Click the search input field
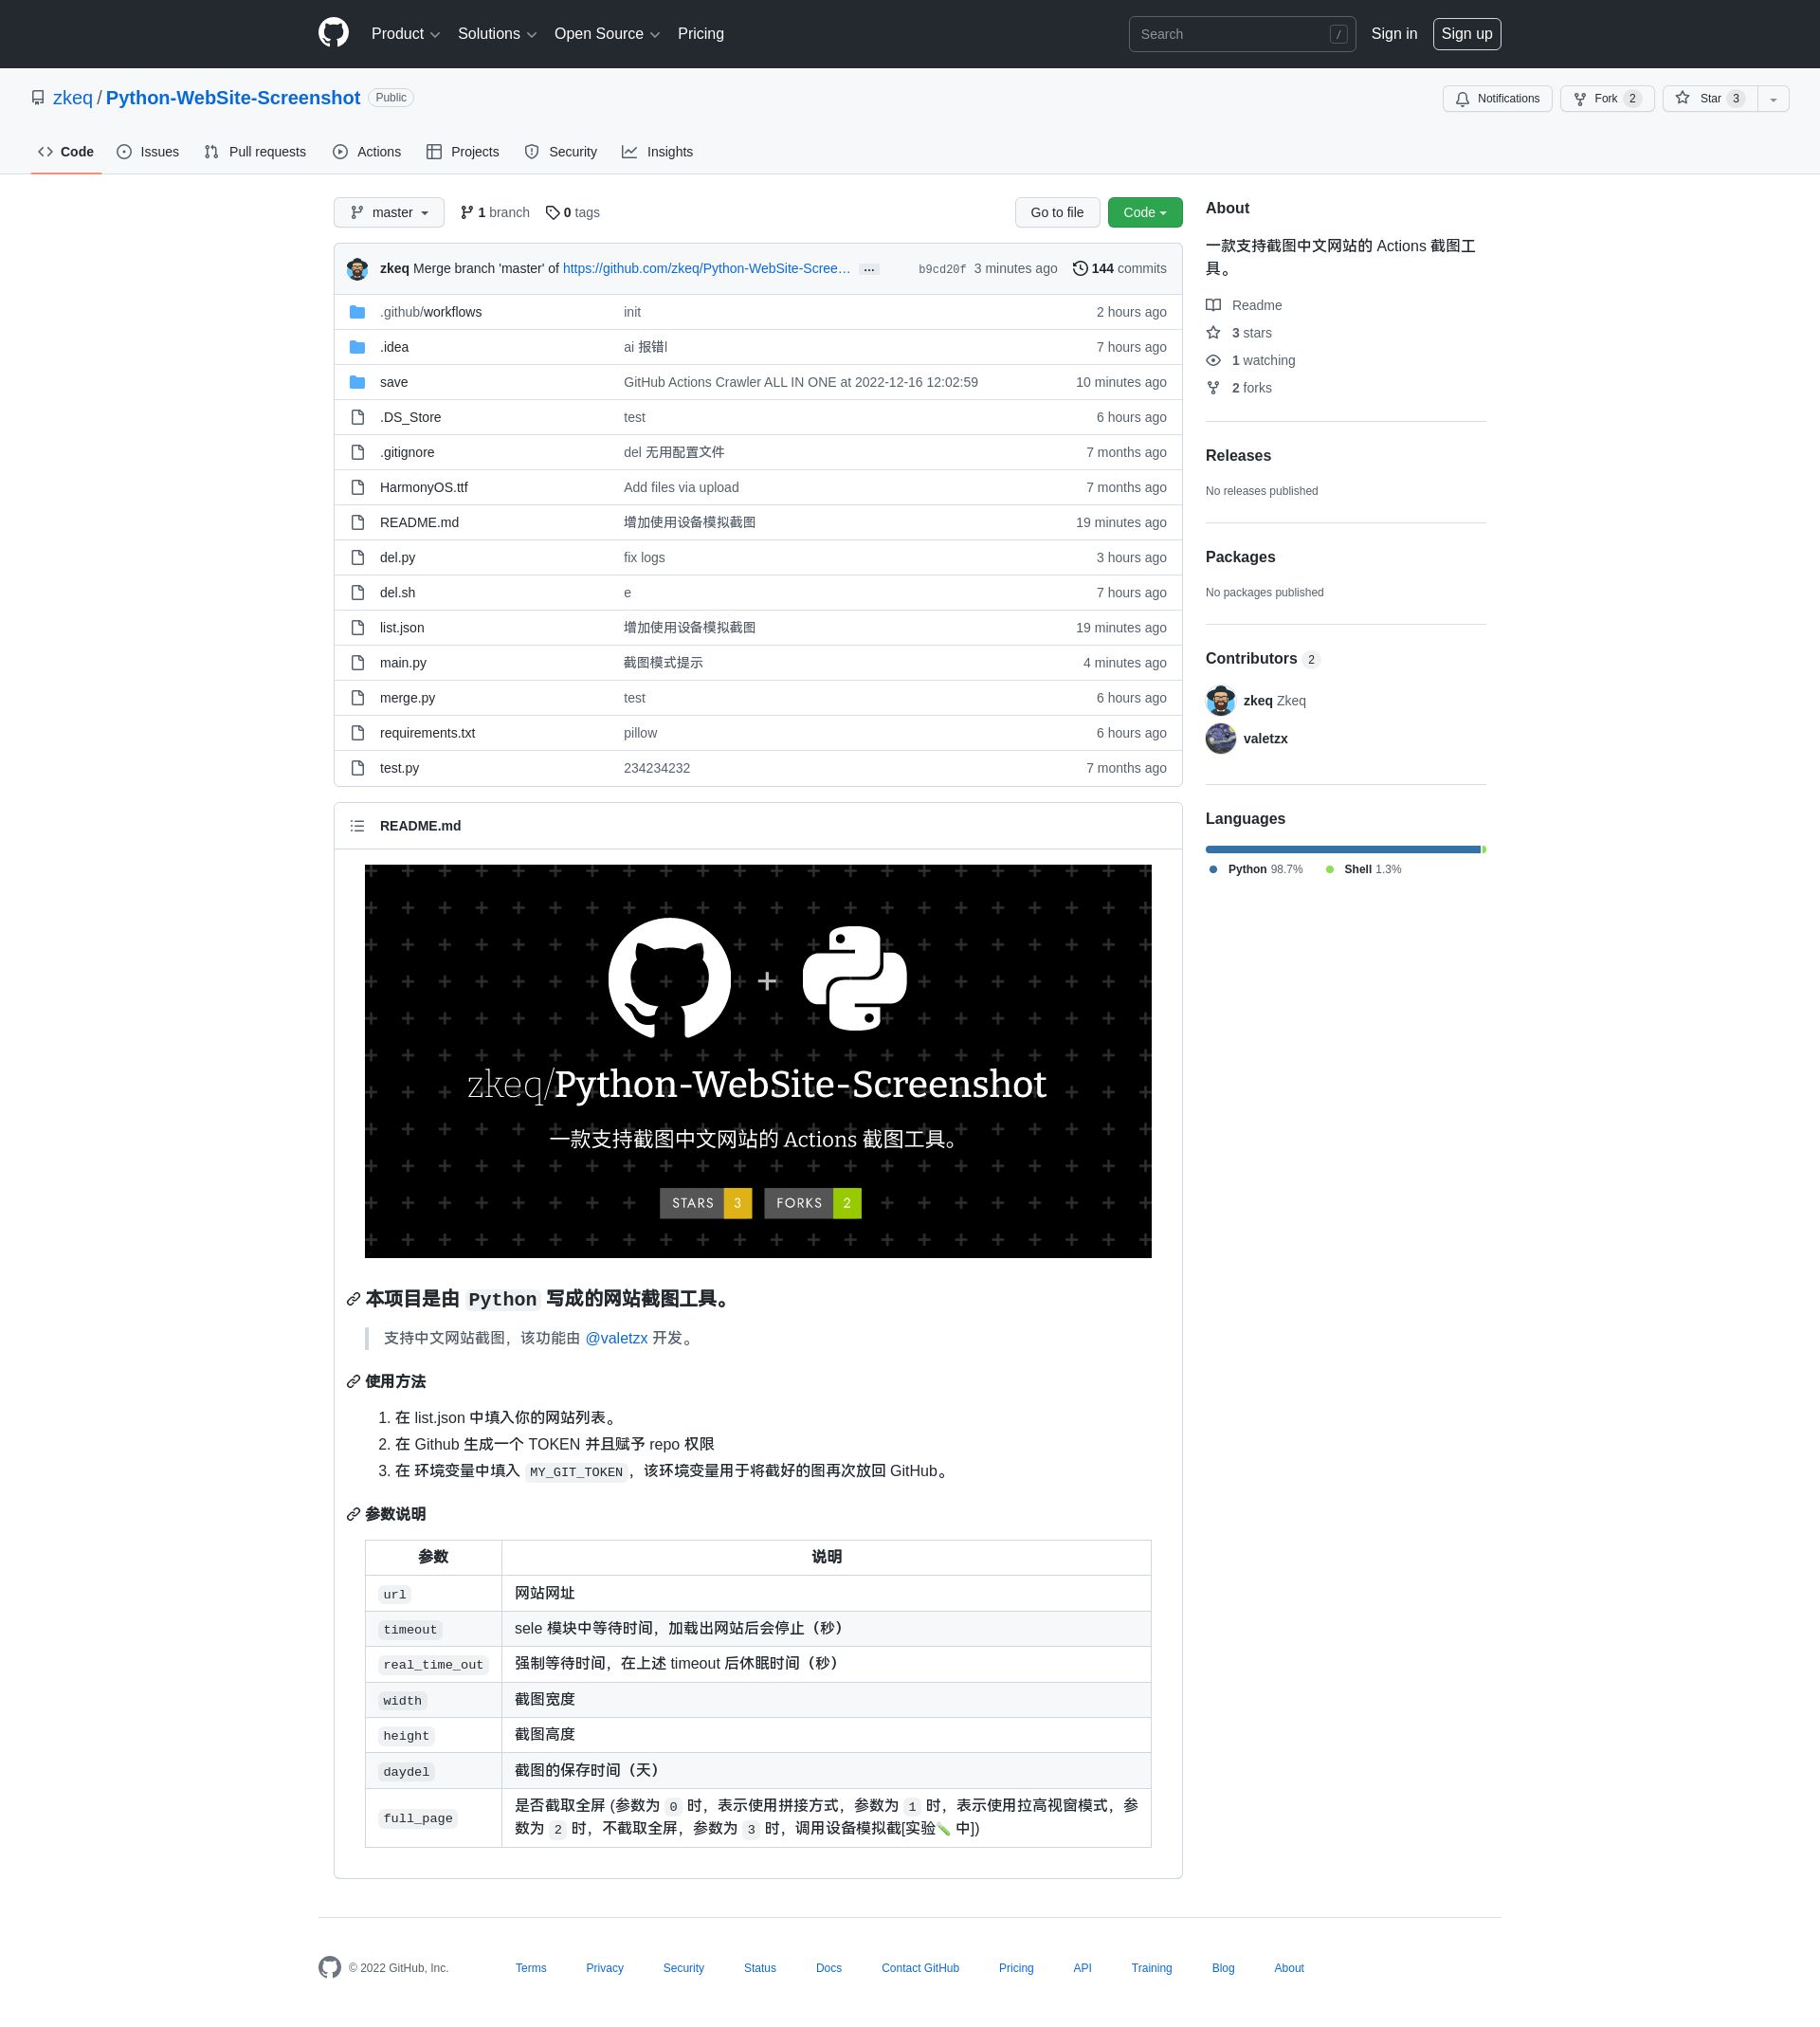Image resolution: width=1820 pixels, height=2027 pixels. [1240, 33]
